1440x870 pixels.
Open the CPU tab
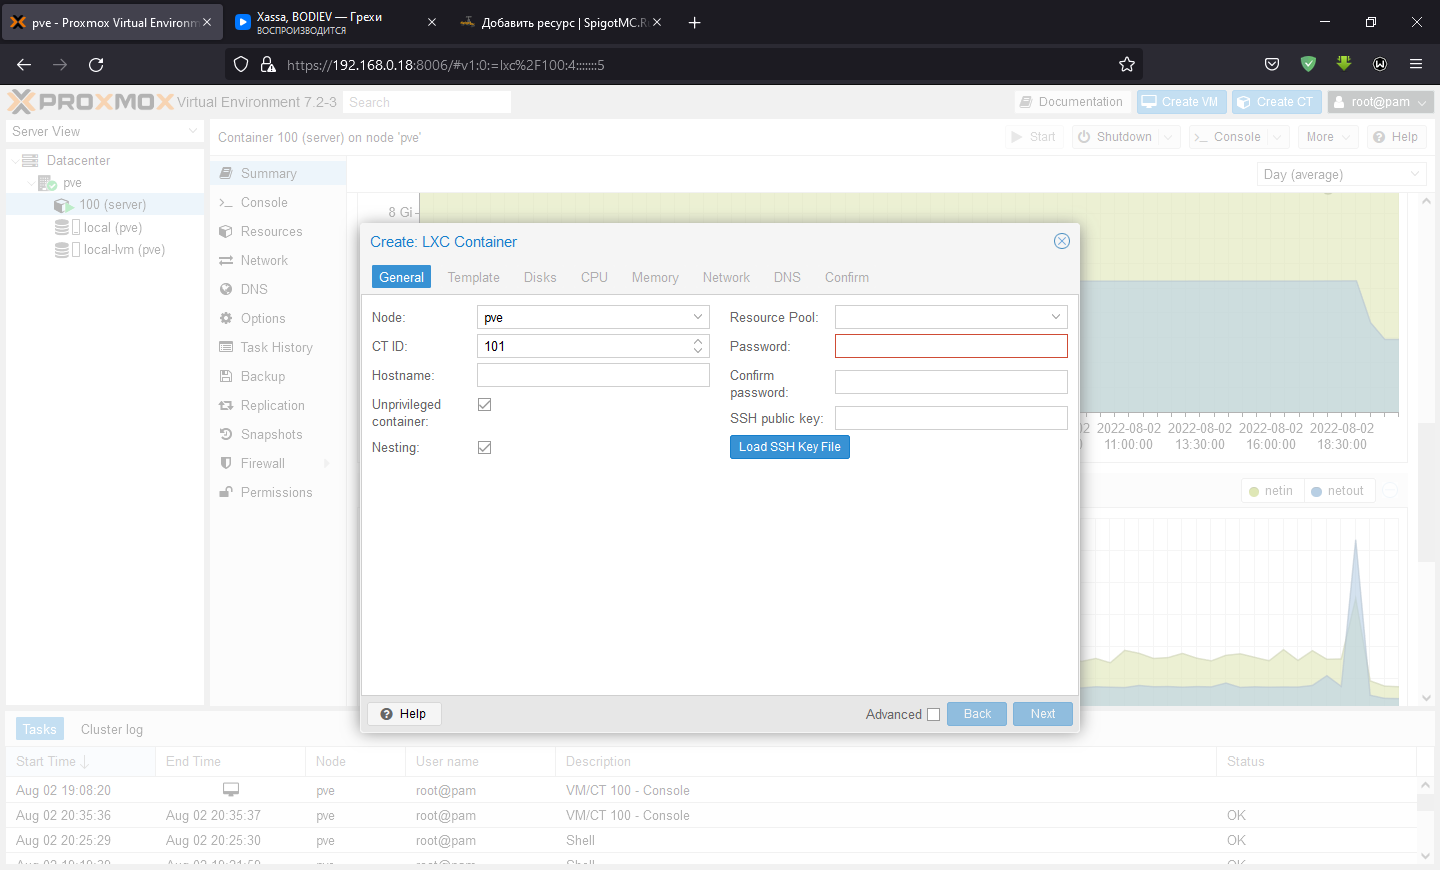(x=594, y=277)
